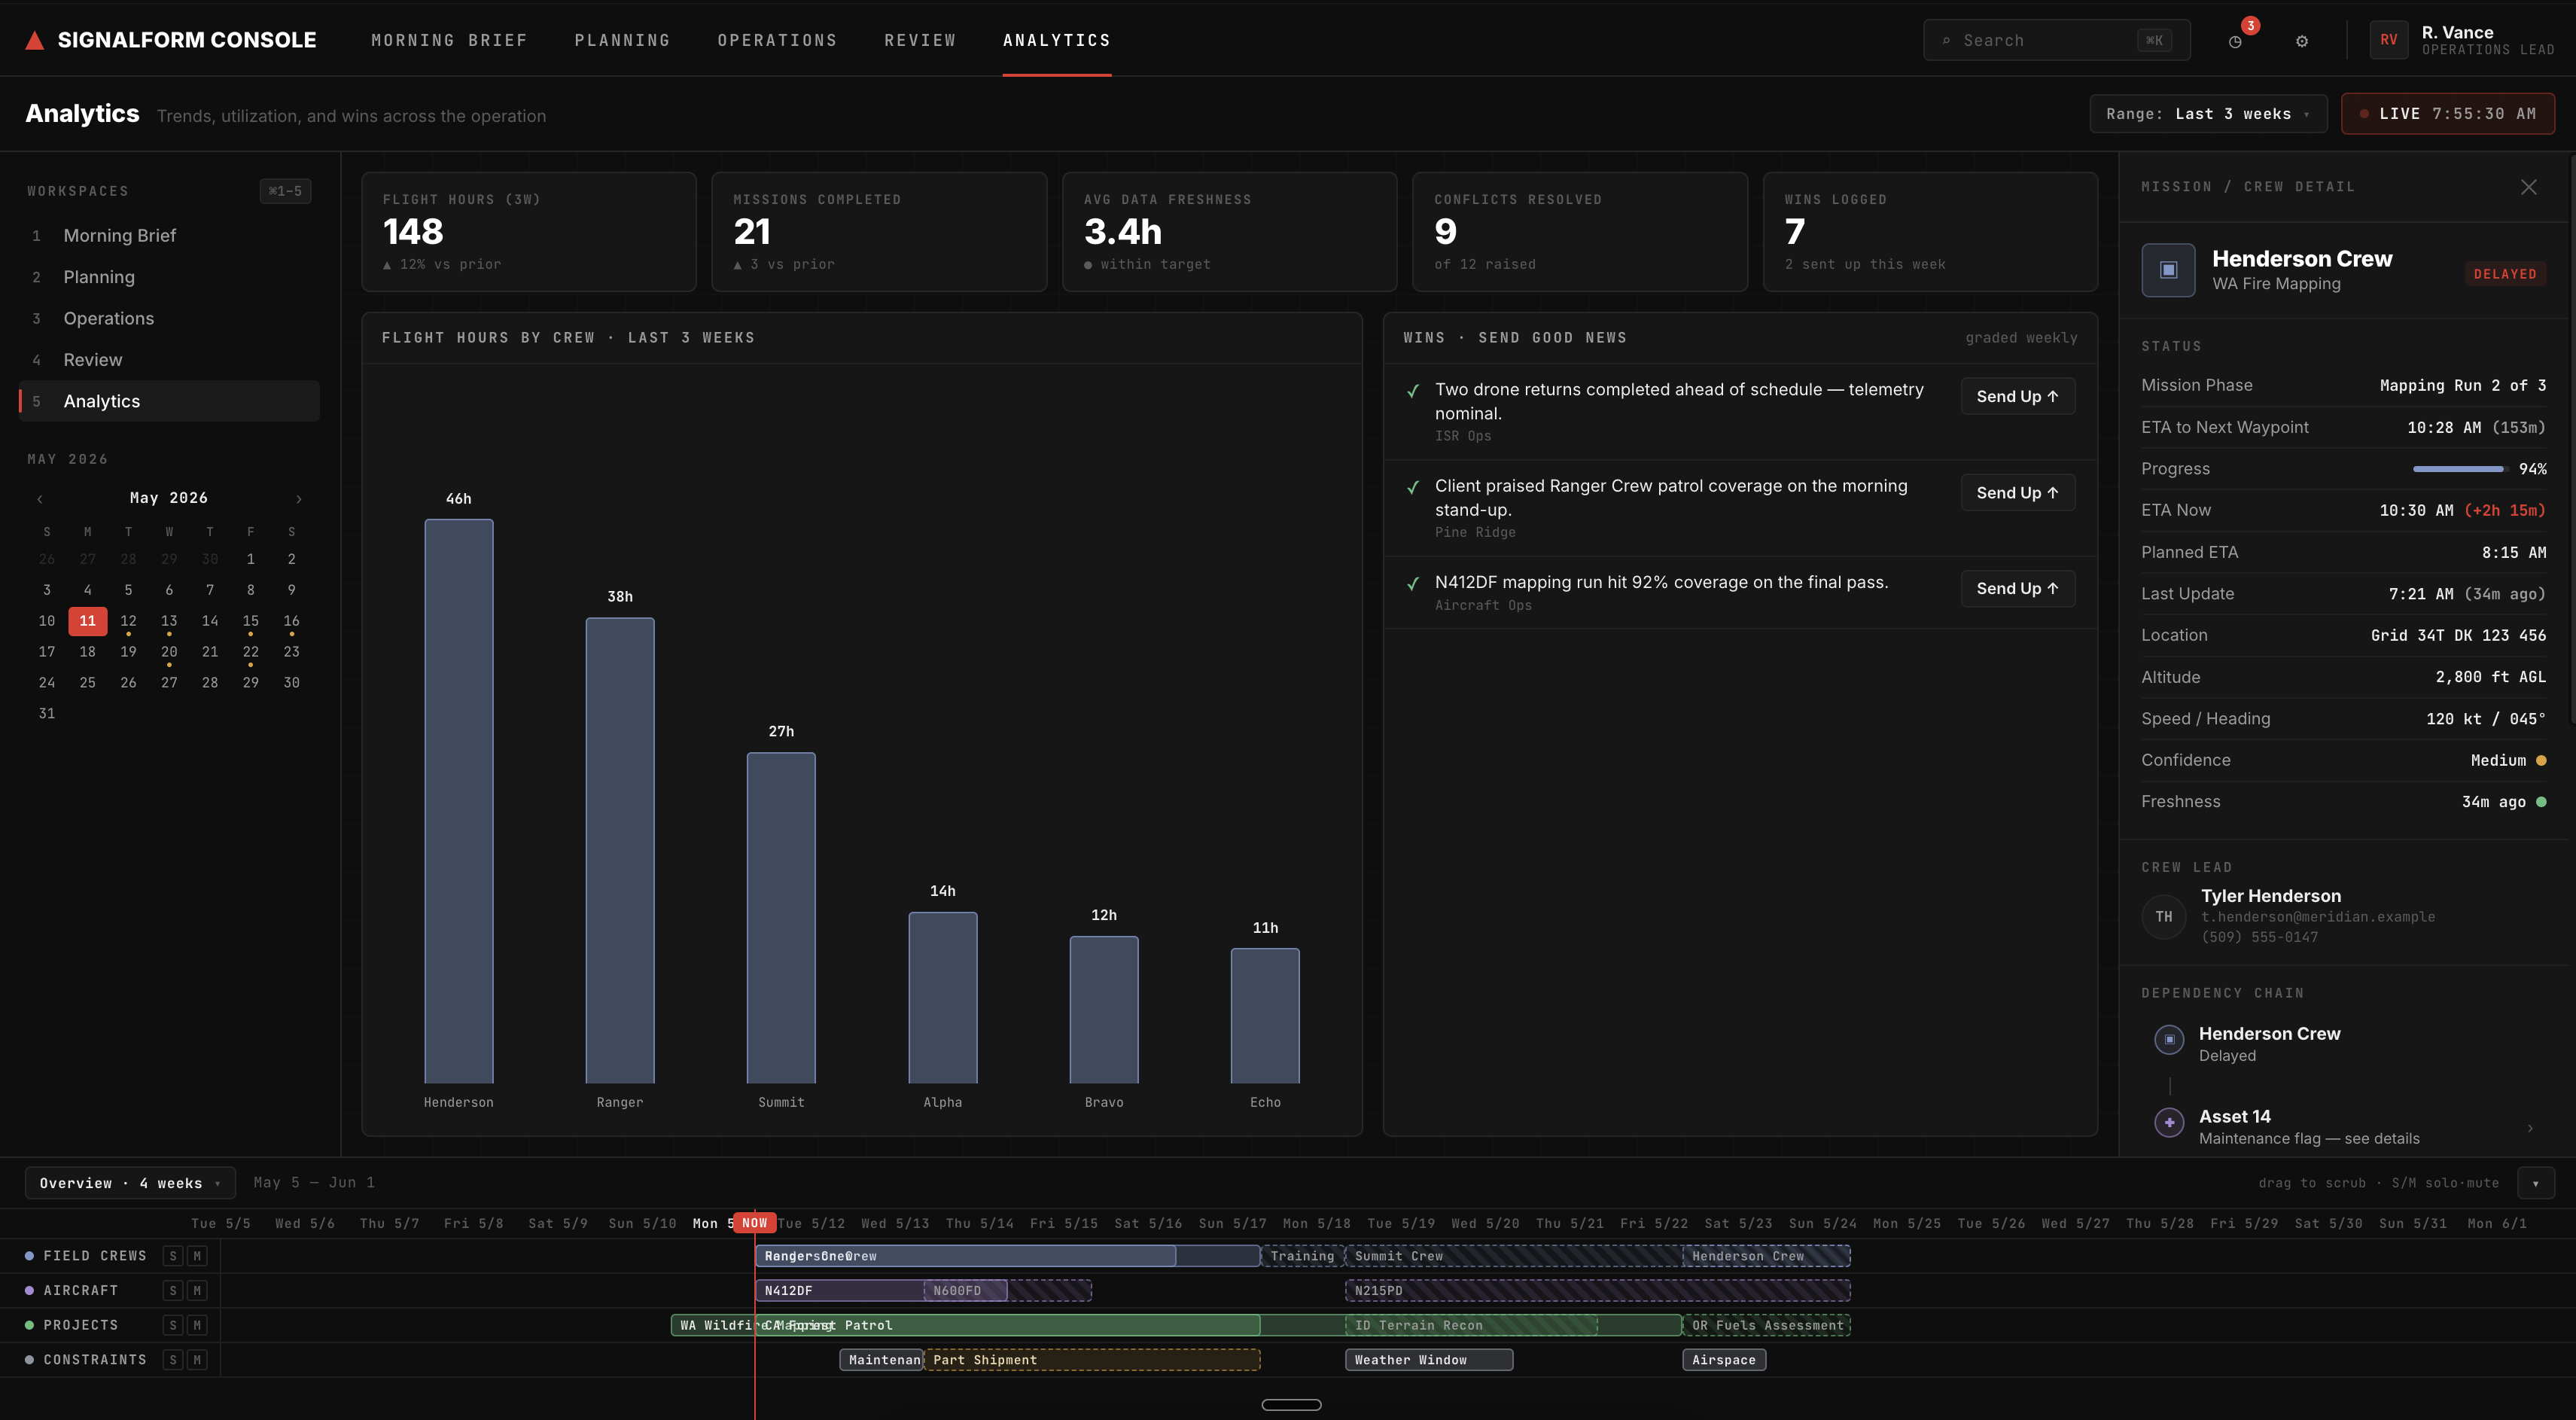2576x1420 pixels.
Task: Send up the N412DF mapping win
Action: point(2017,588)
